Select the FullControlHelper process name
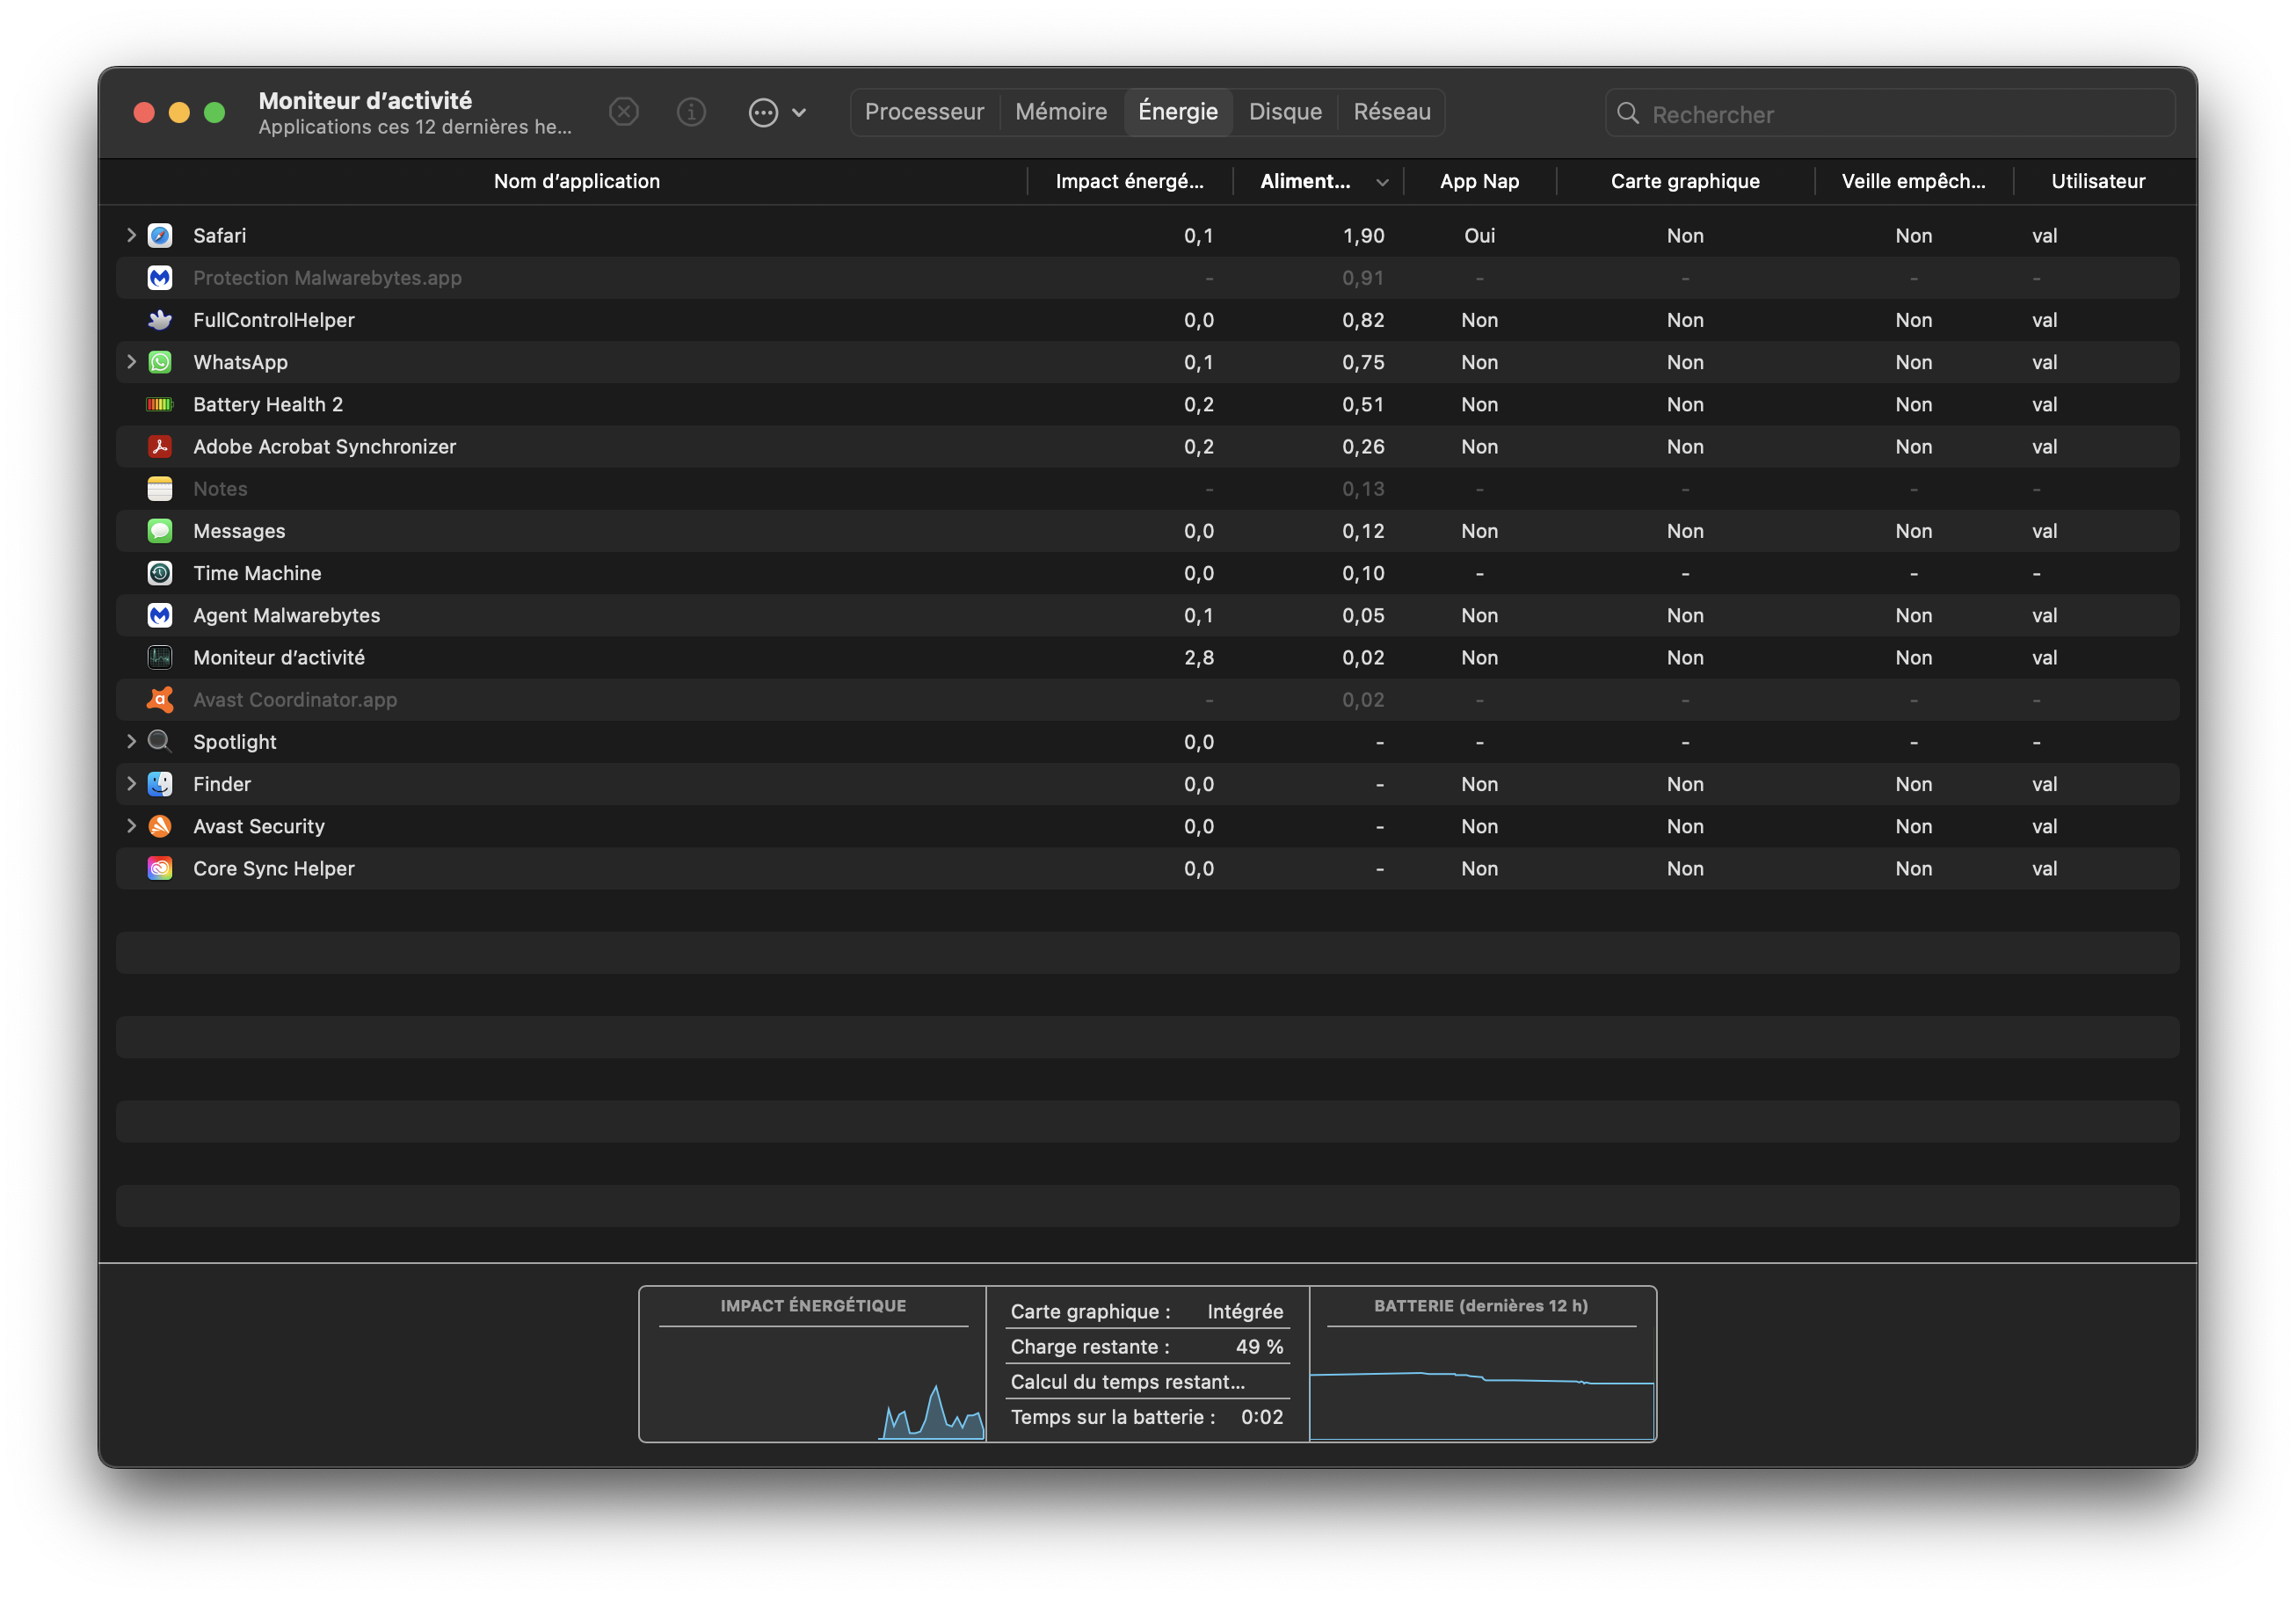 (273, 321)
